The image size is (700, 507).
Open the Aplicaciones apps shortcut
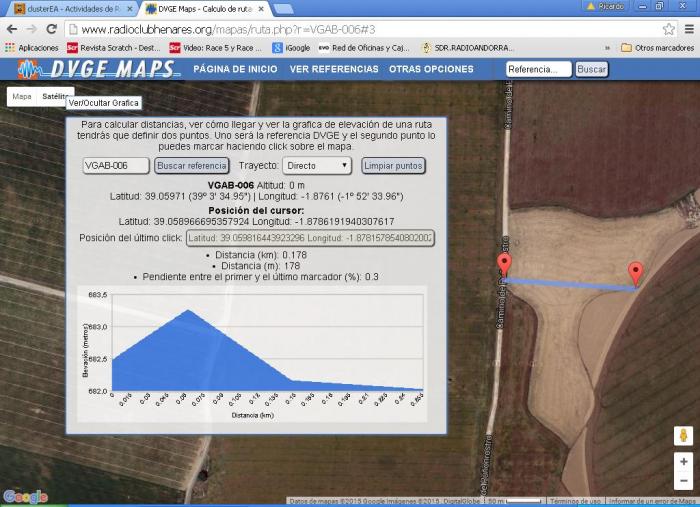[32, 48]
